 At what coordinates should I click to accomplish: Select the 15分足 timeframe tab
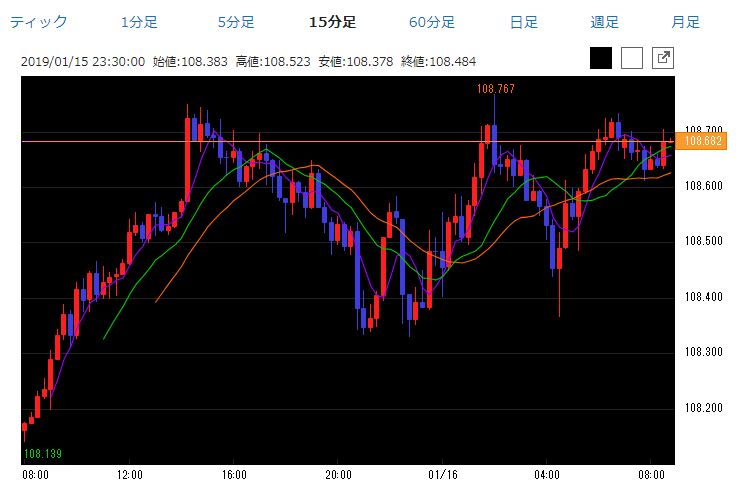point(332,22)
